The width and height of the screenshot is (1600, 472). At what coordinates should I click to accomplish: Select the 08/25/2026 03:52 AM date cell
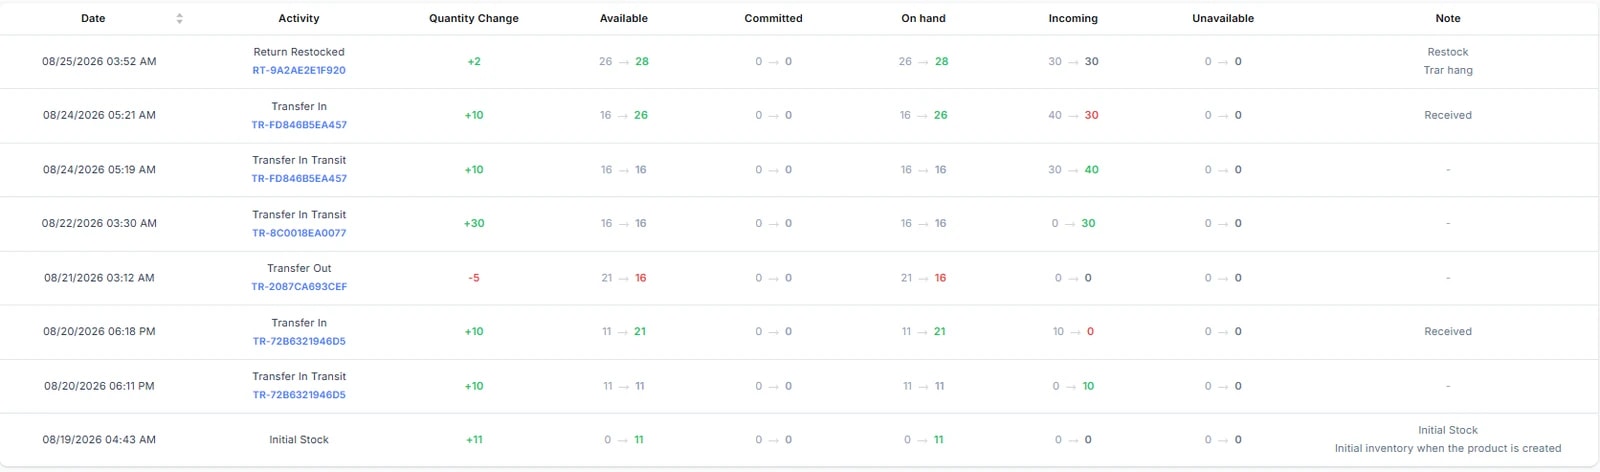coord(99,61)
